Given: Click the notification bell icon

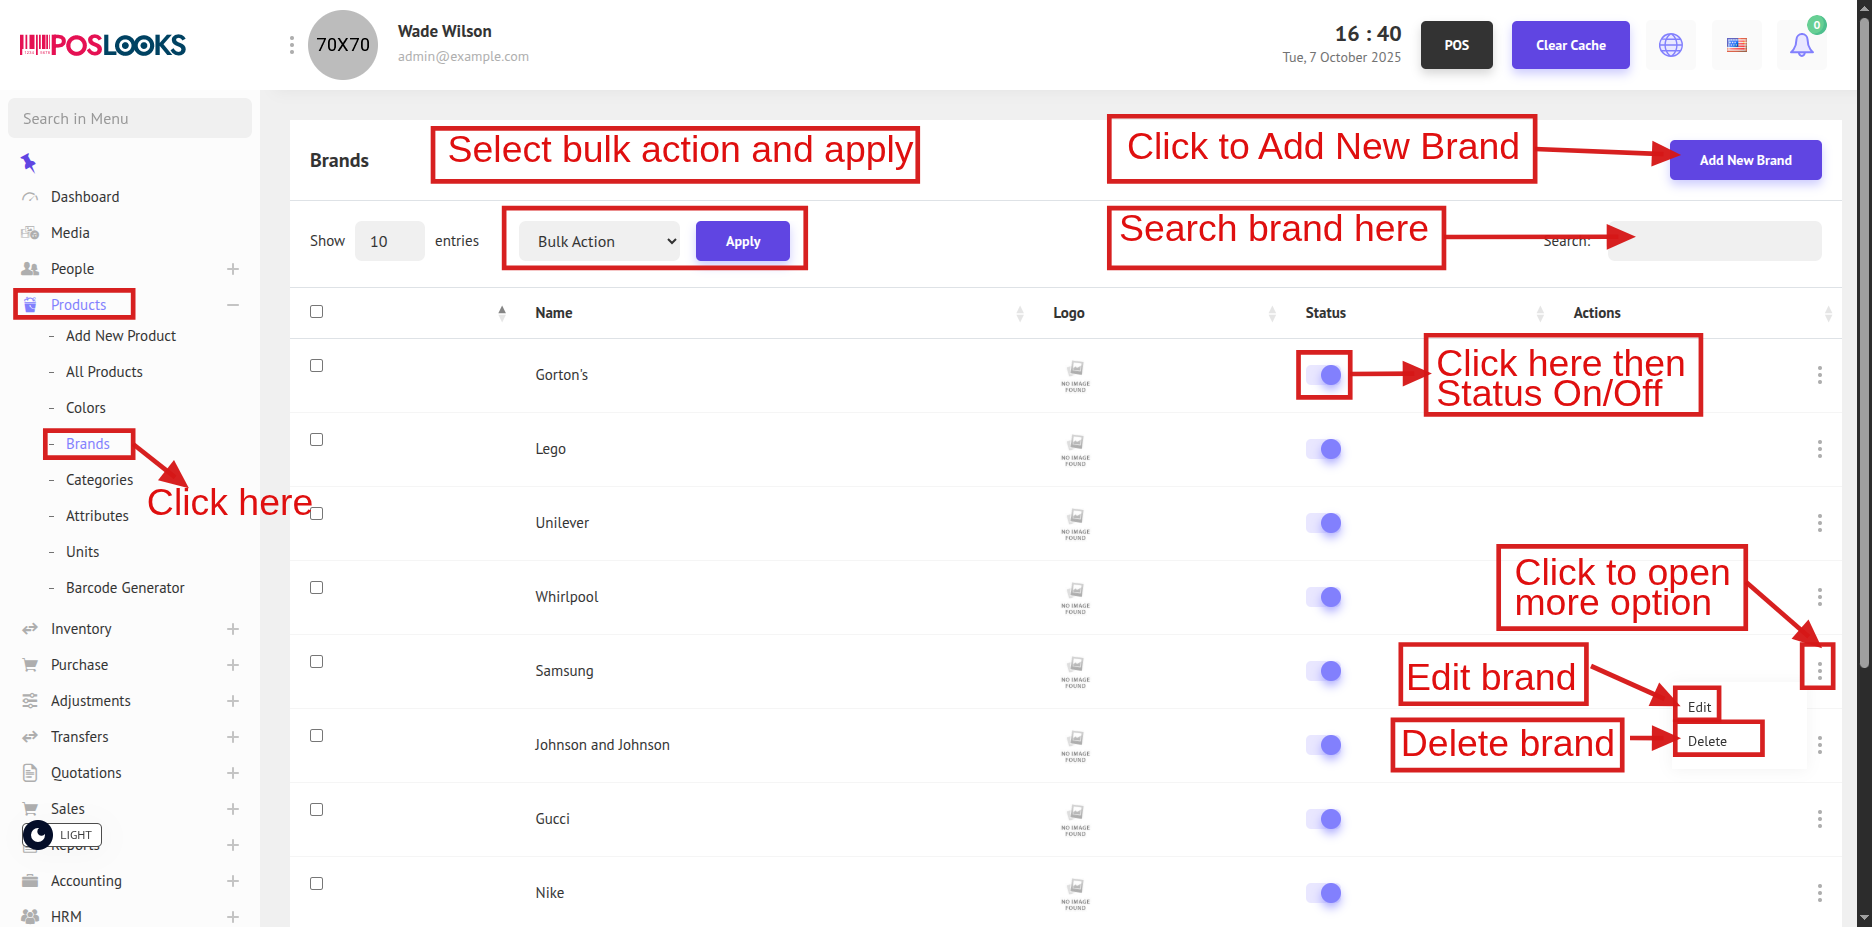Looking at the screenshot, I should point(1801,45).
